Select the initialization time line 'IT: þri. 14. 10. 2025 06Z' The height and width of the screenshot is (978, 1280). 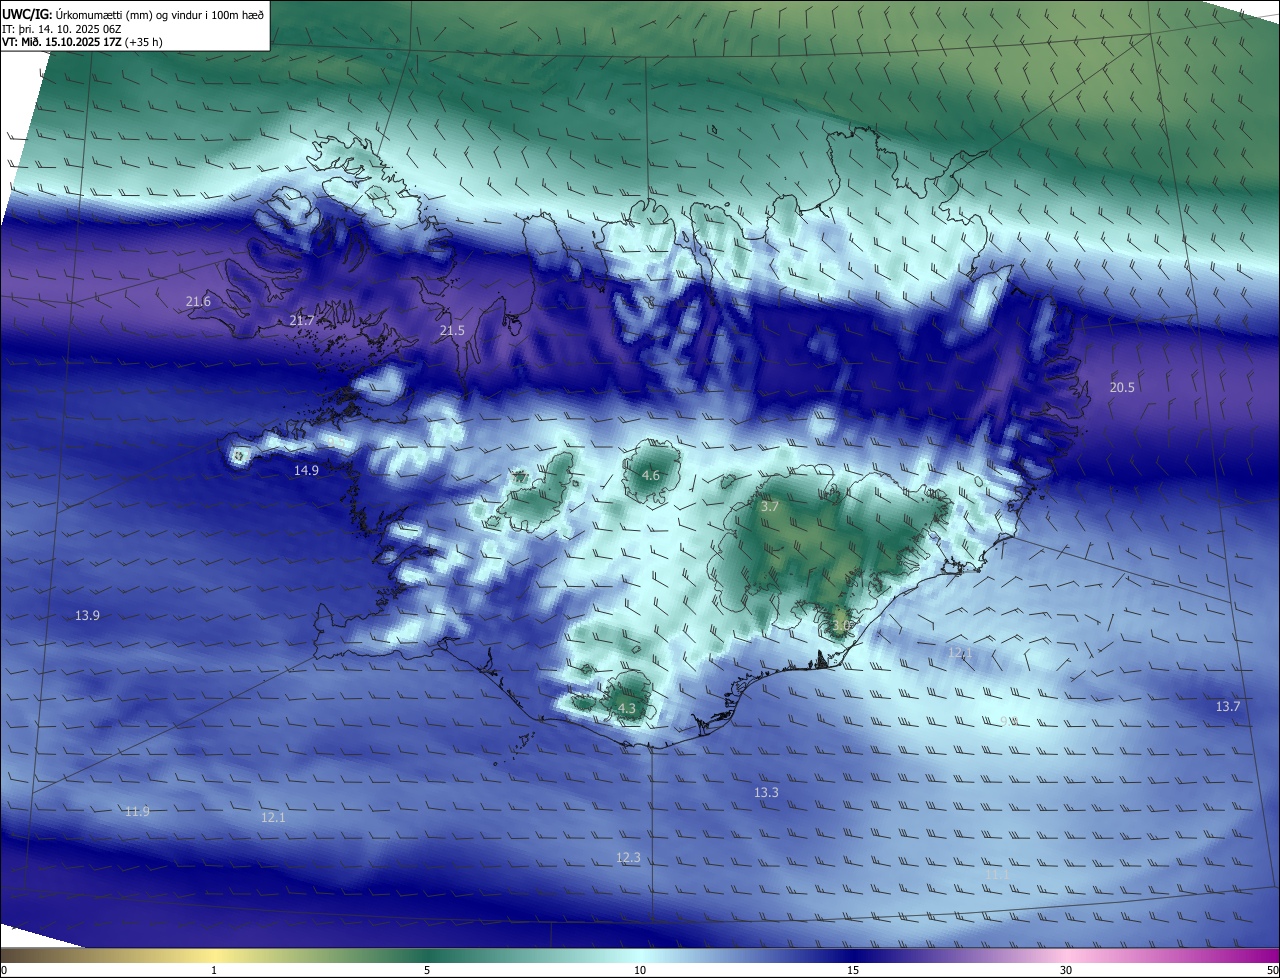(62, 28)
